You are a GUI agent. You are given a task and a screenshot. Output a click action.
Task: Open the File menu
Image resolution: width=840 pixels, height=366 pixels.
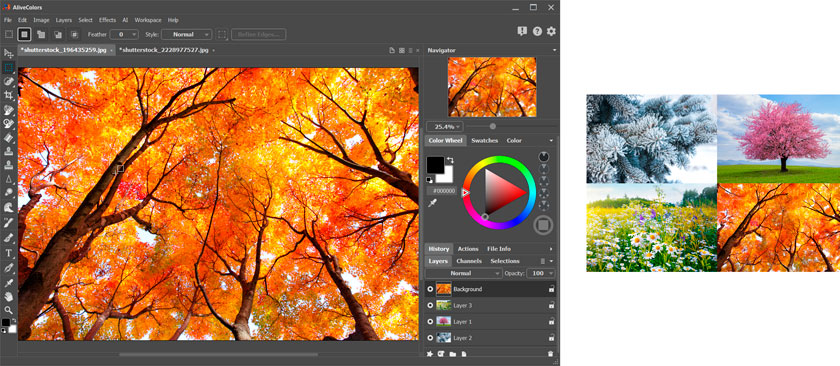[x=8, y=20]
